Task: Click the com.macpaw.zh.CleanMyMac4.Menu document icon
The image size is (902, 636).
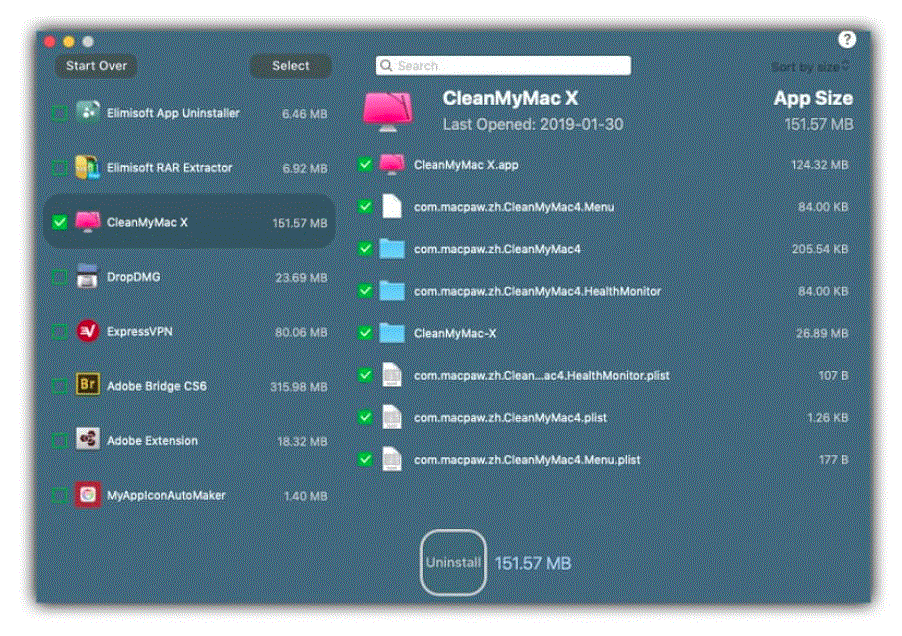Action: 392,206
